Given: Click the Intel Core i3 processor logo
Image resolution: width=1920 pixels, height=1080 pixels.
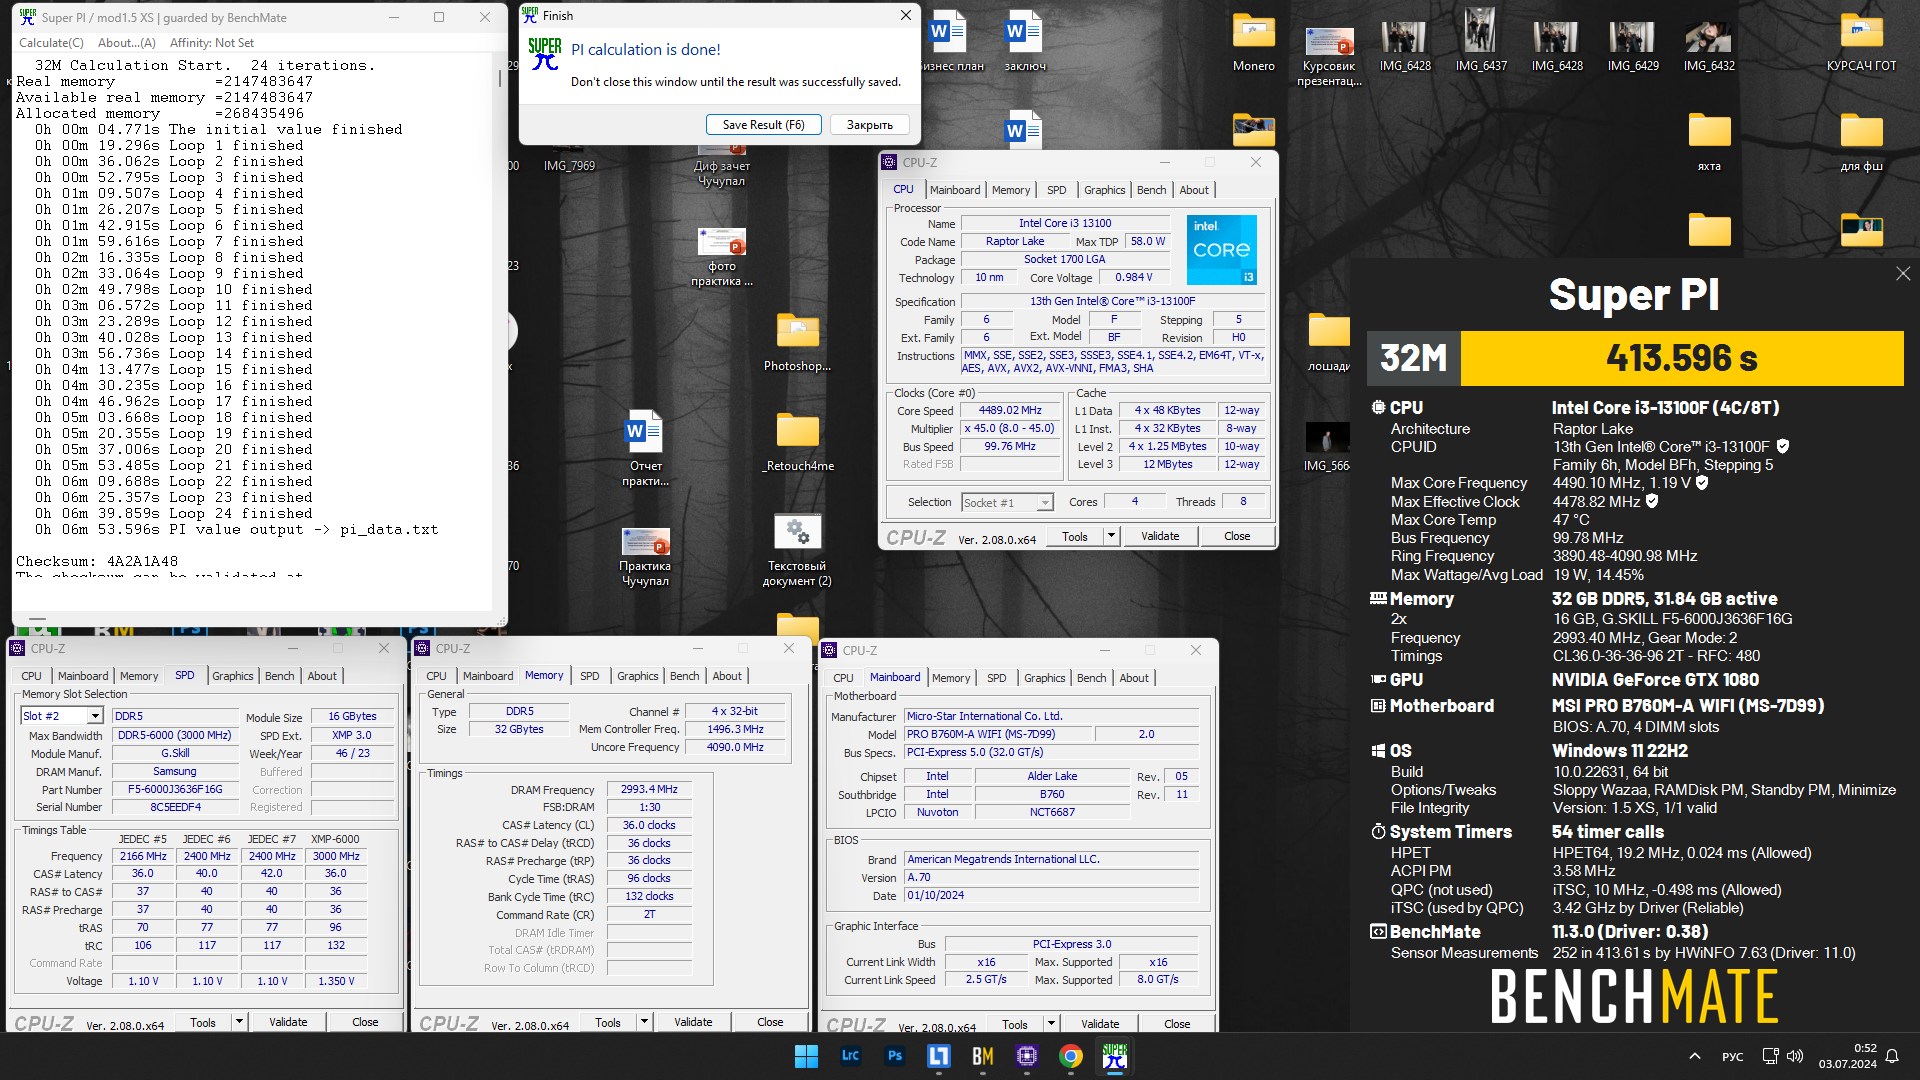Looking at the screenshot, I should click(x=1221, y=250).
